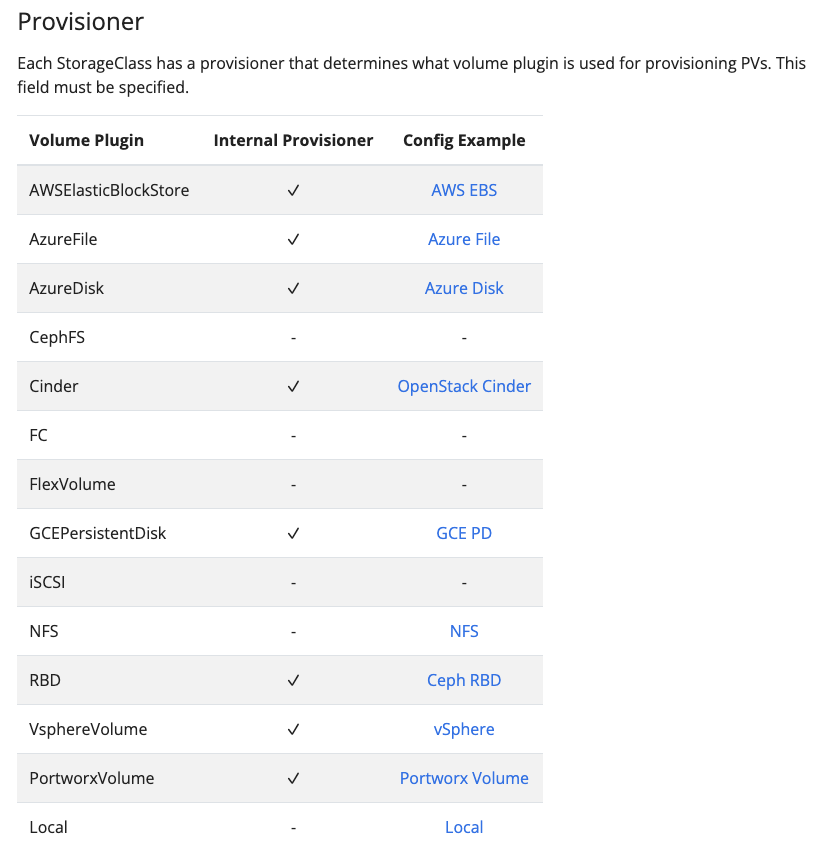The width and height of the screenshot is (833, 850).
Task: Click the checkmark in the AWSElasticBlockStore row
Action: click(293, 190)
